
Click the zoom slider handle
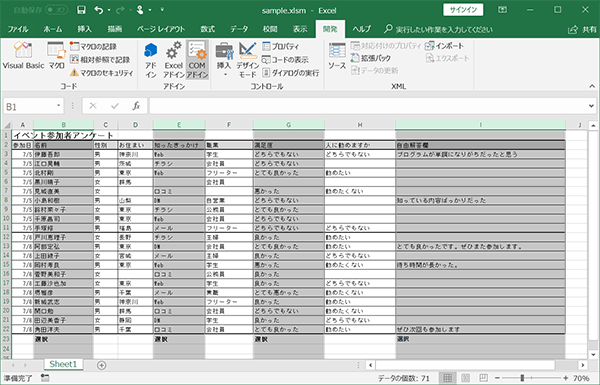pyautogui.click(x=522, y=378)
